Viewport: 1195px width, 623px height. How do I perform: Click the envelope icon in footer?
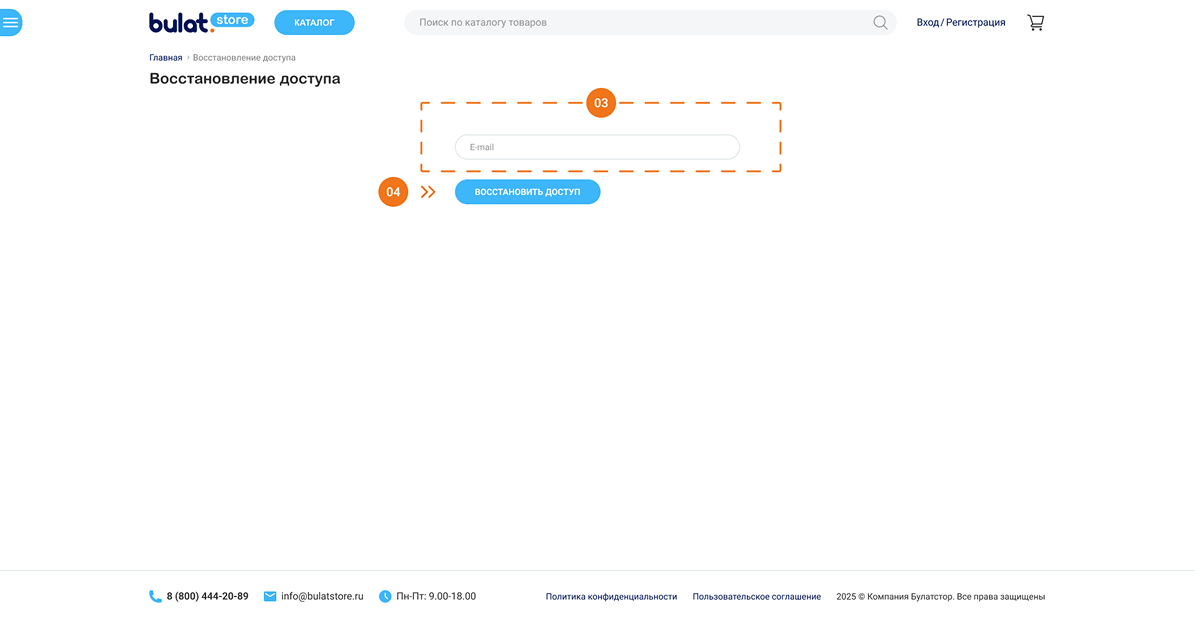(x=270, y=597)
